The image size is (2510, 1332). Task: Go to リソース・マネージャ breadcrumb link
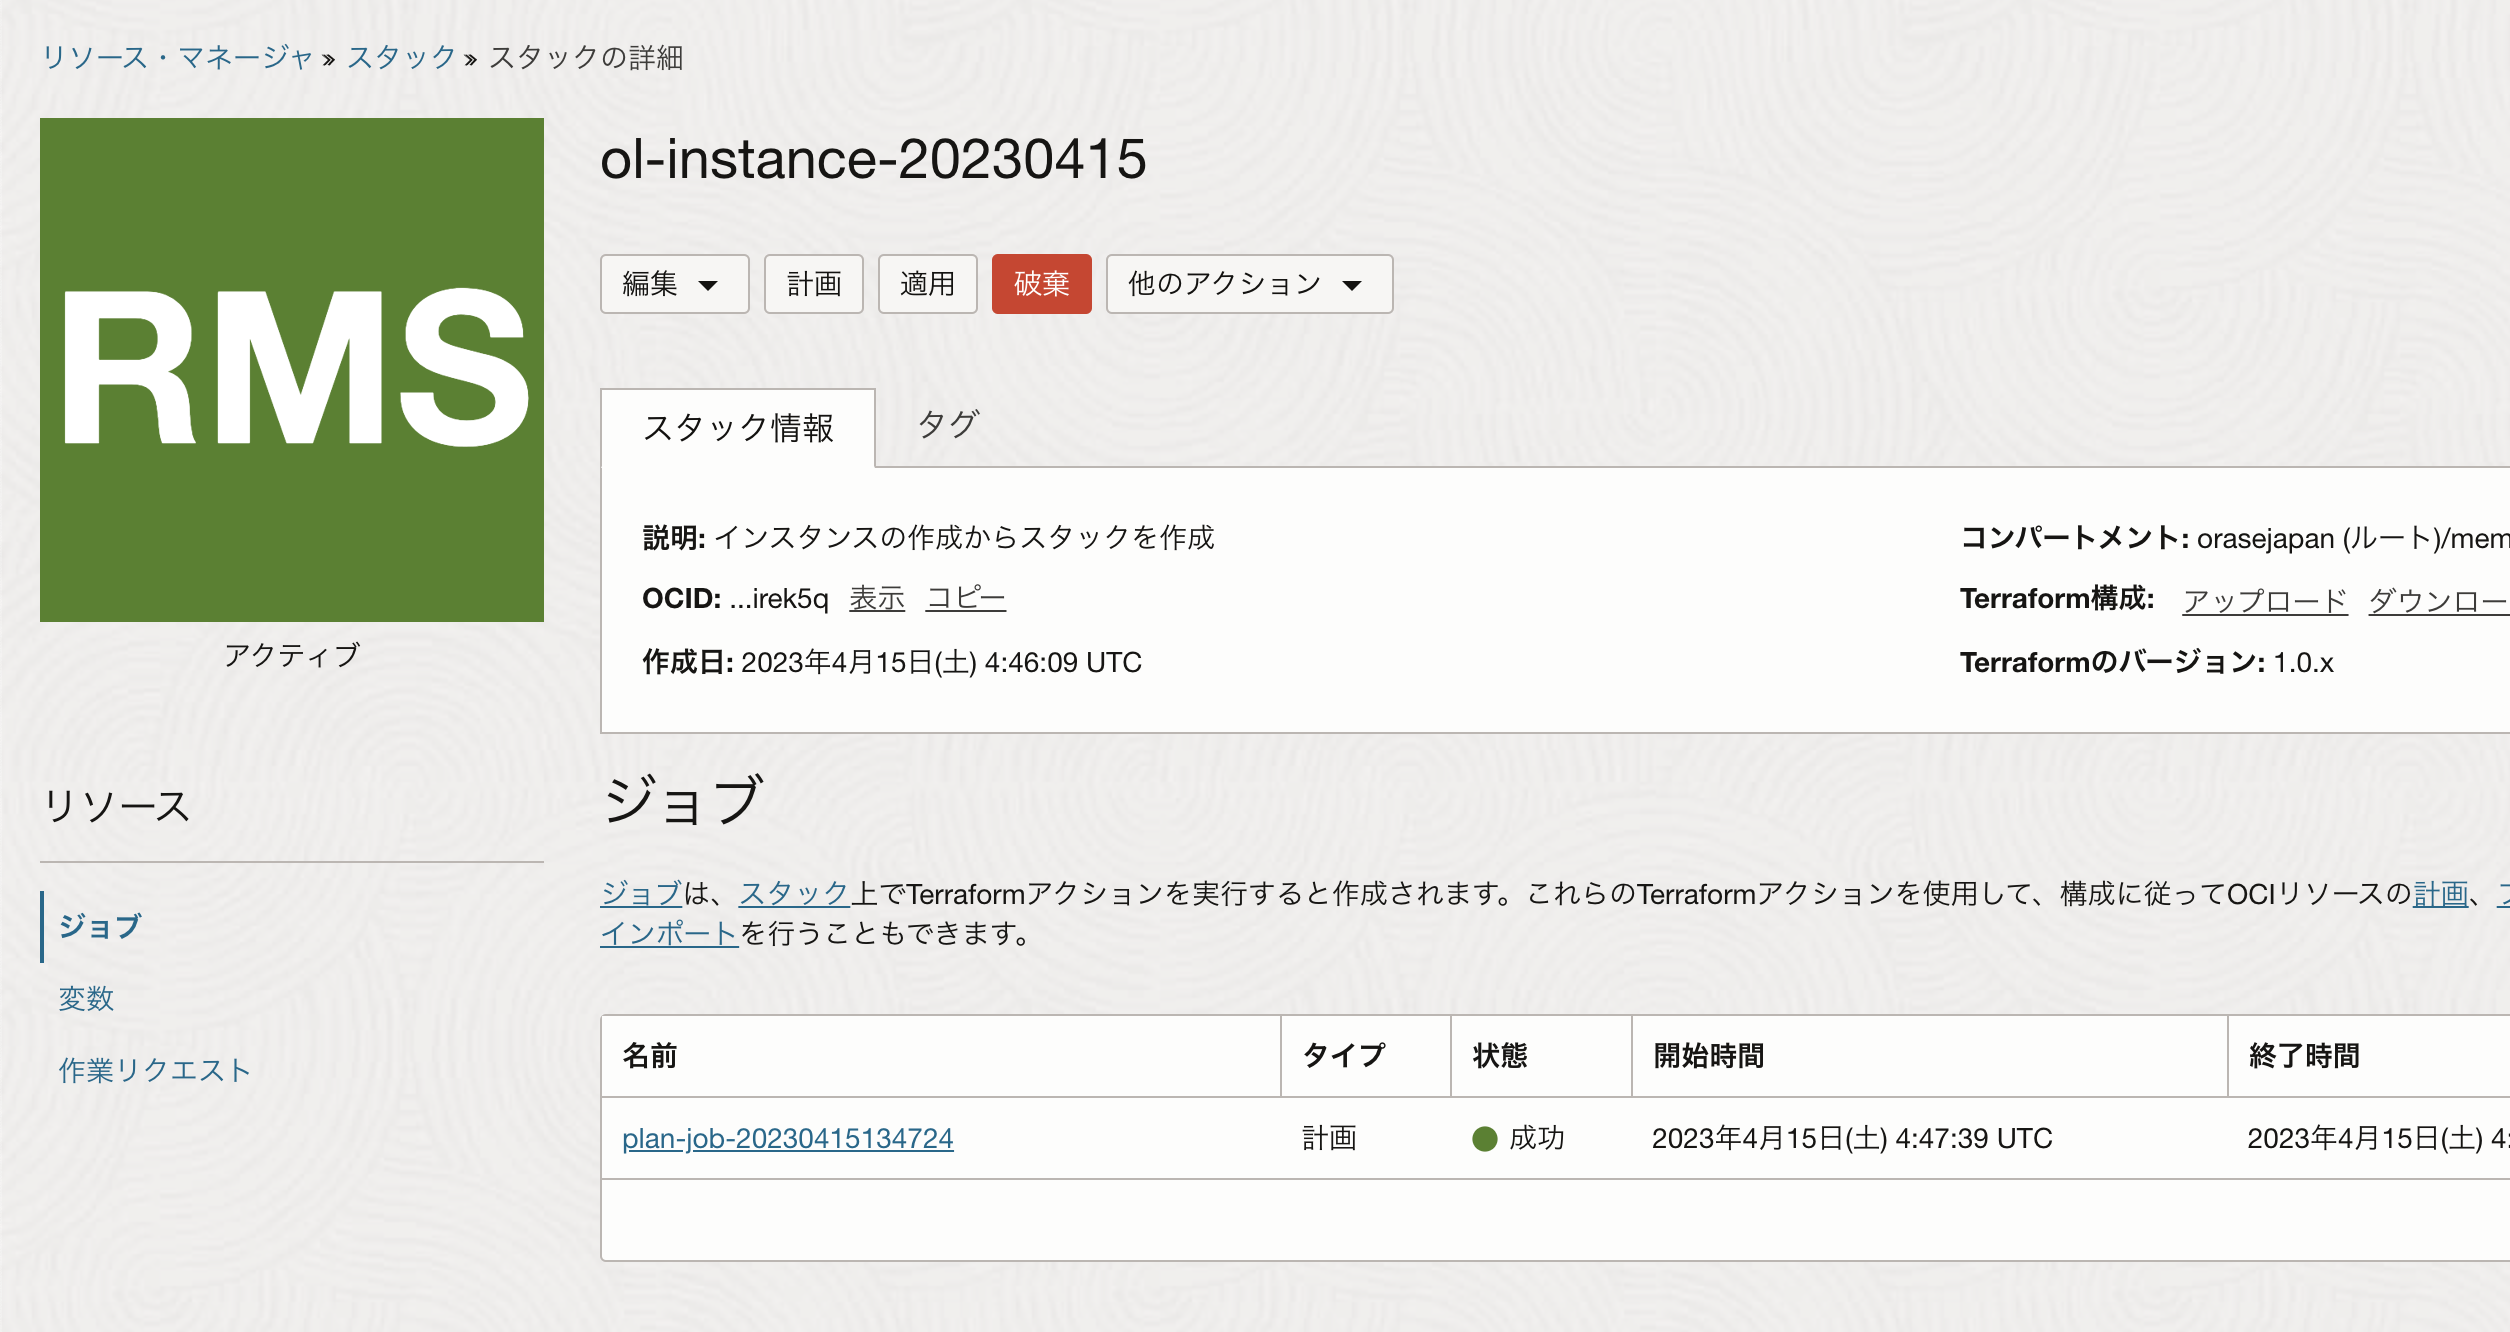tap(176, 58)
